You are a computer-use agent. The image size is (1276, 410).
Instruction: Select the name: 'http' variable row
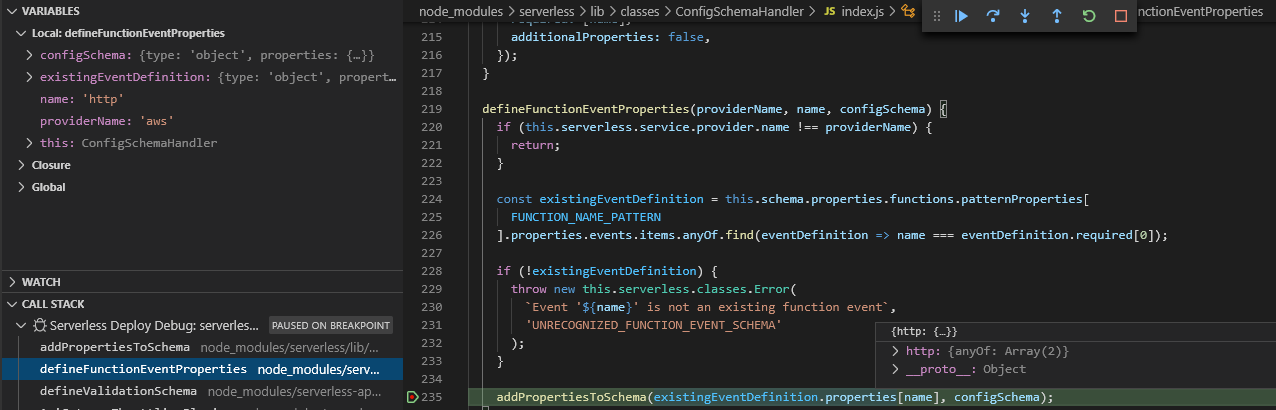click(x=201, y=99)
